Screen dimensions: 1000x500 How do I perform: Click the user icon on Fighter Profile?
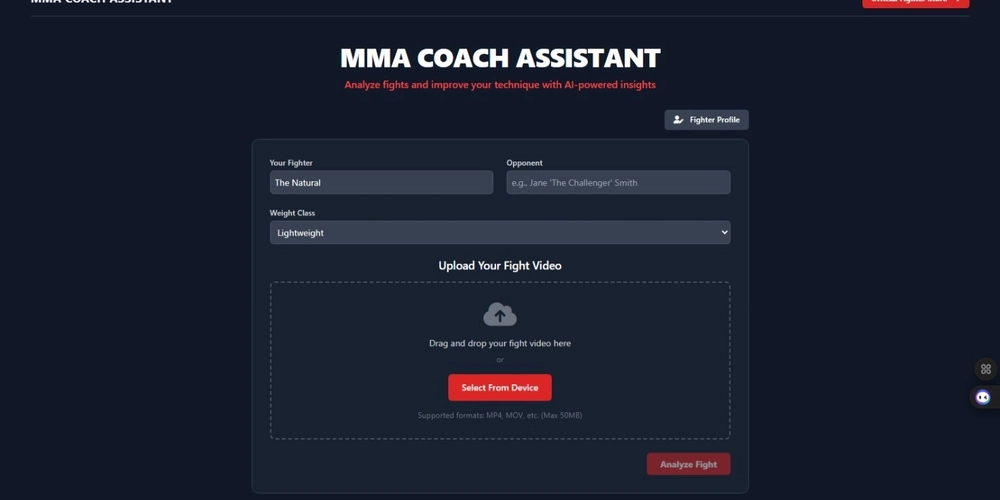(678, 120)
